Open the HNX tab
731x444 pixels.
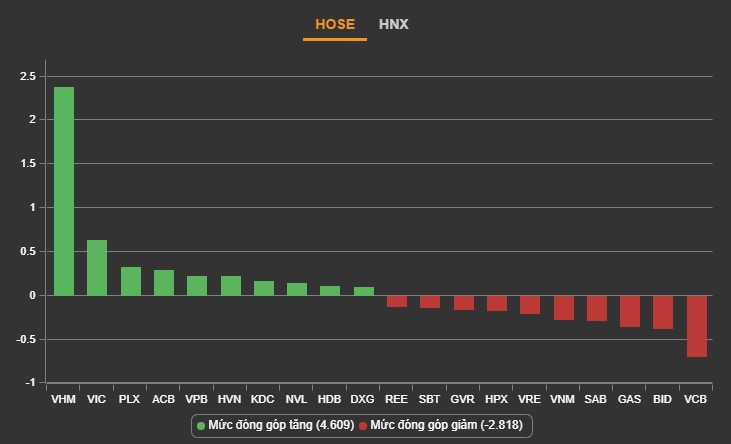(393, 24)
